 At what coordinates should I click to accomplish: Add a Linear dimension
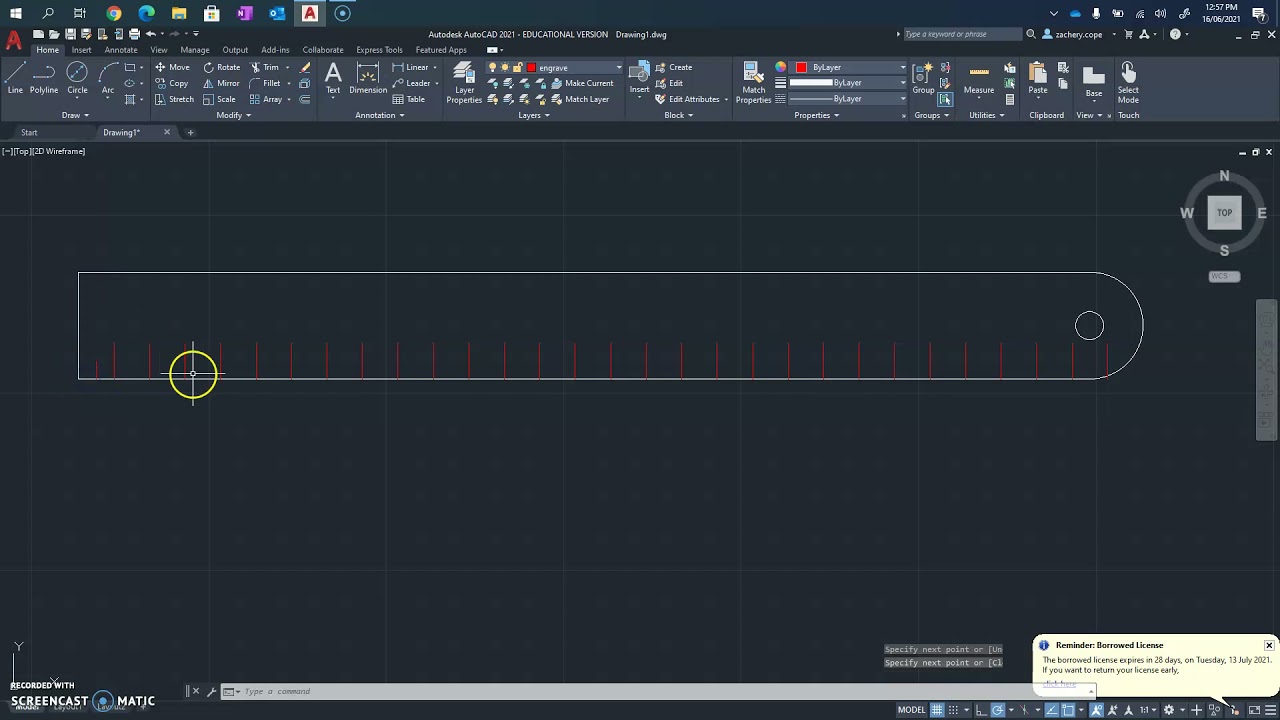[411, 67]
